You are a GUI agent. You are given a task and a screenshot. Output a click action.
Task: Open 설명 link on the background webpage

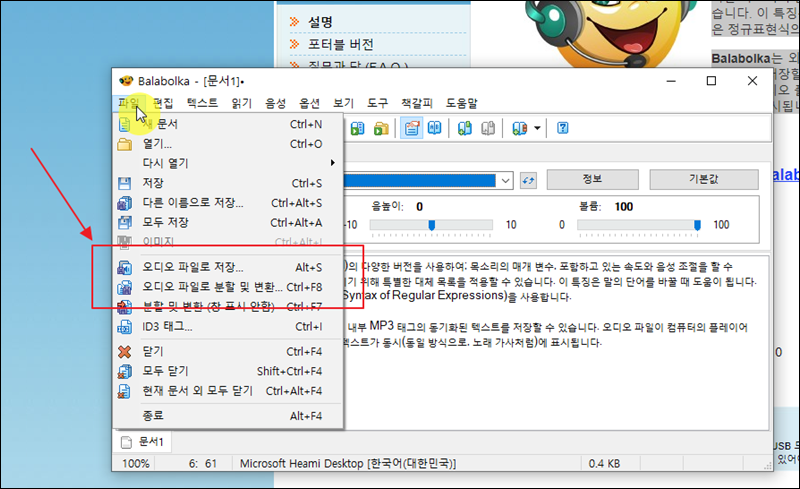click(x=320, y=22)
